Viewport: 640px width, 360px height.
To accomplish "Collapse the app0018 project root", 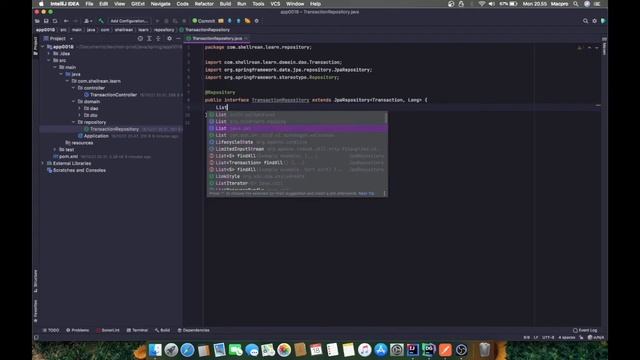I will tap(43, 47).
